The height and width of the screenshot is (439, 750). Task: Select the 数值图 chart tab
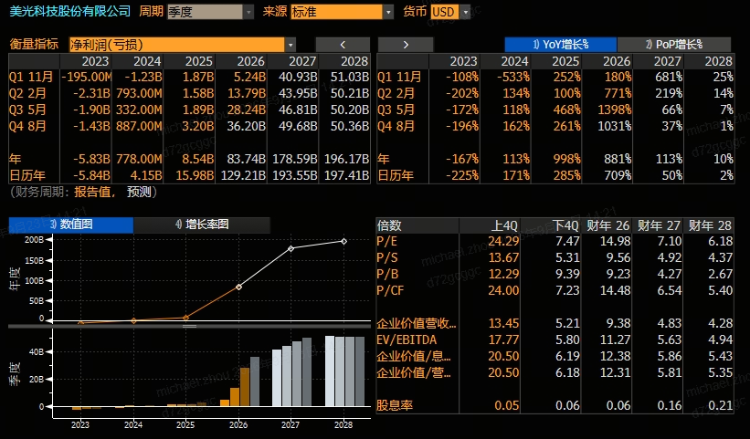pyautogui.click(x=71, y=224)
